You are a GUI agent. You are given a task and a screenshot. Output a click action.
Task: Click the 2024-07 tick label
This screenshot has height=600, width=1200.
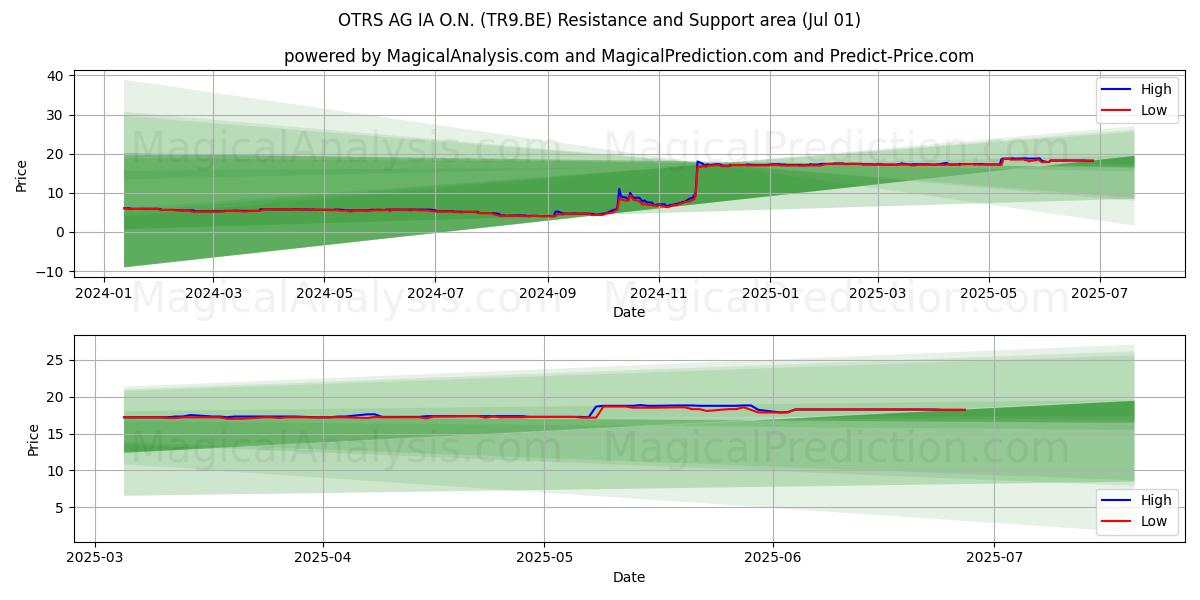434,294
